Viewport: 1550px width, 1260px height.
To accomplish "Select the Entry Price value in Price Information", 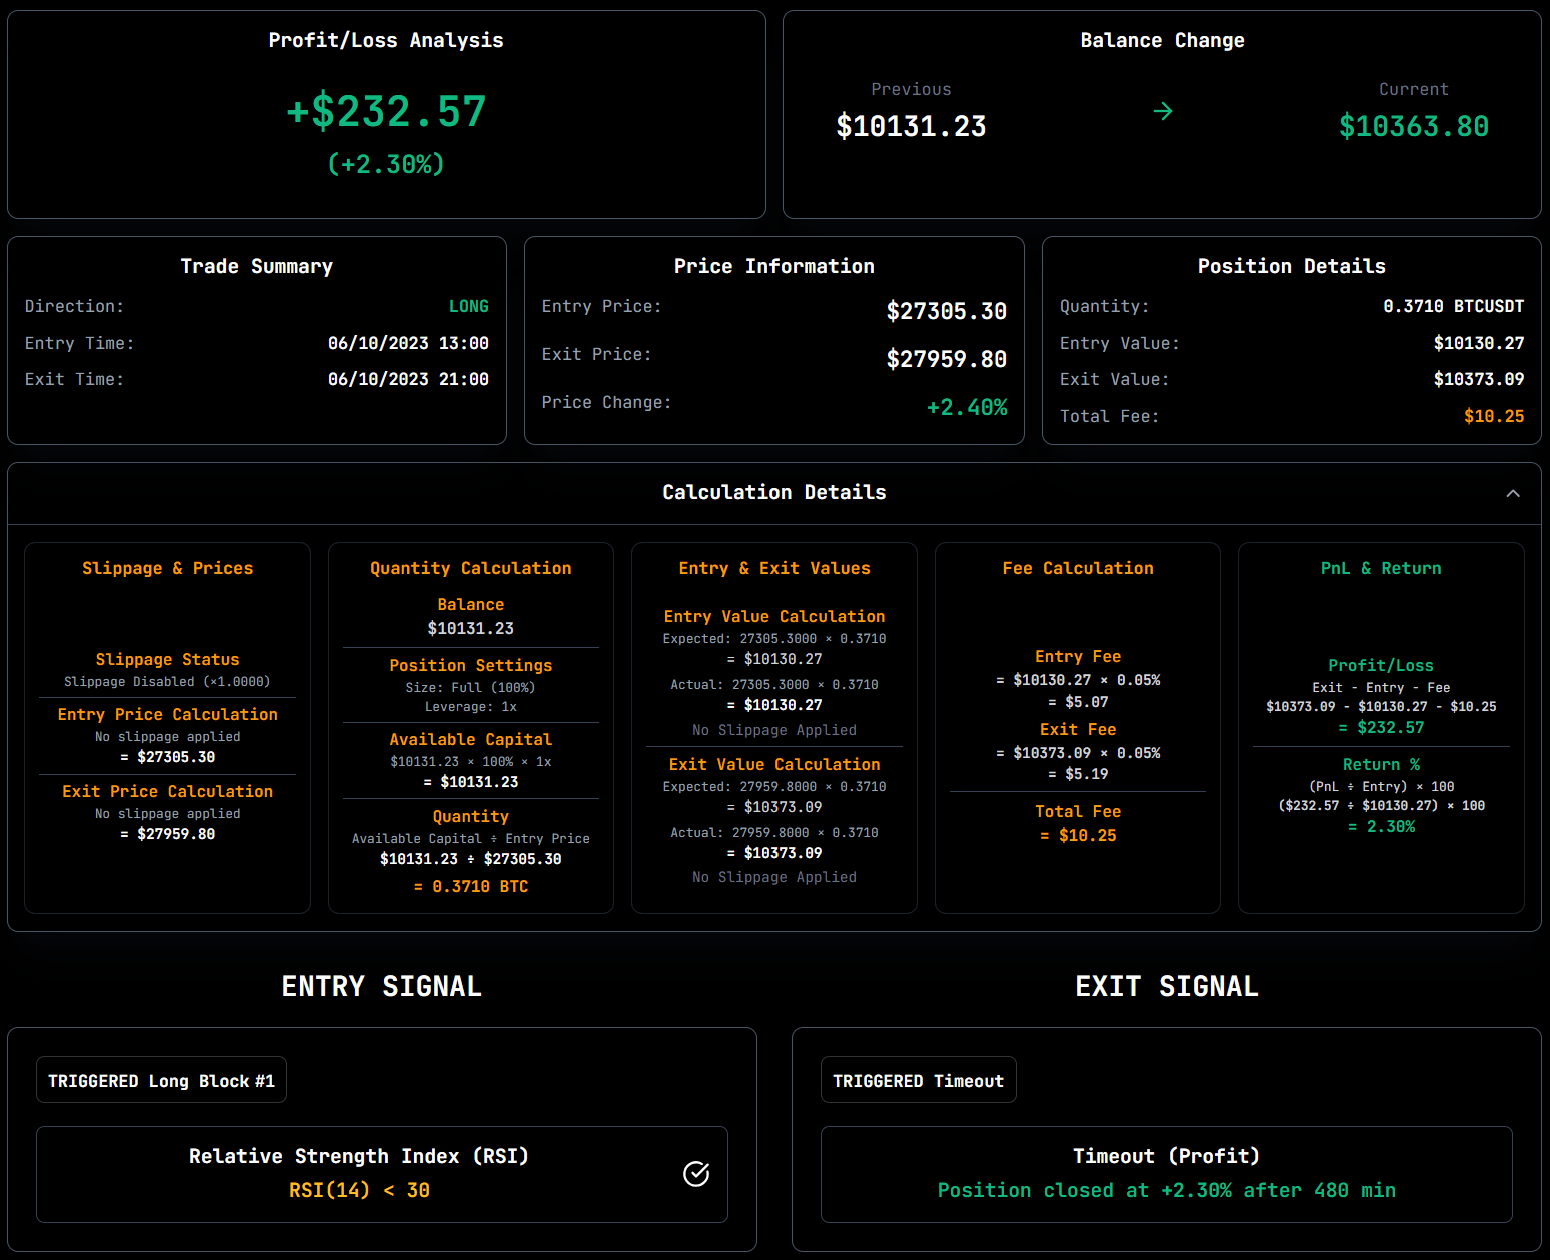I will pyautogui.click(x=946, y=311).
